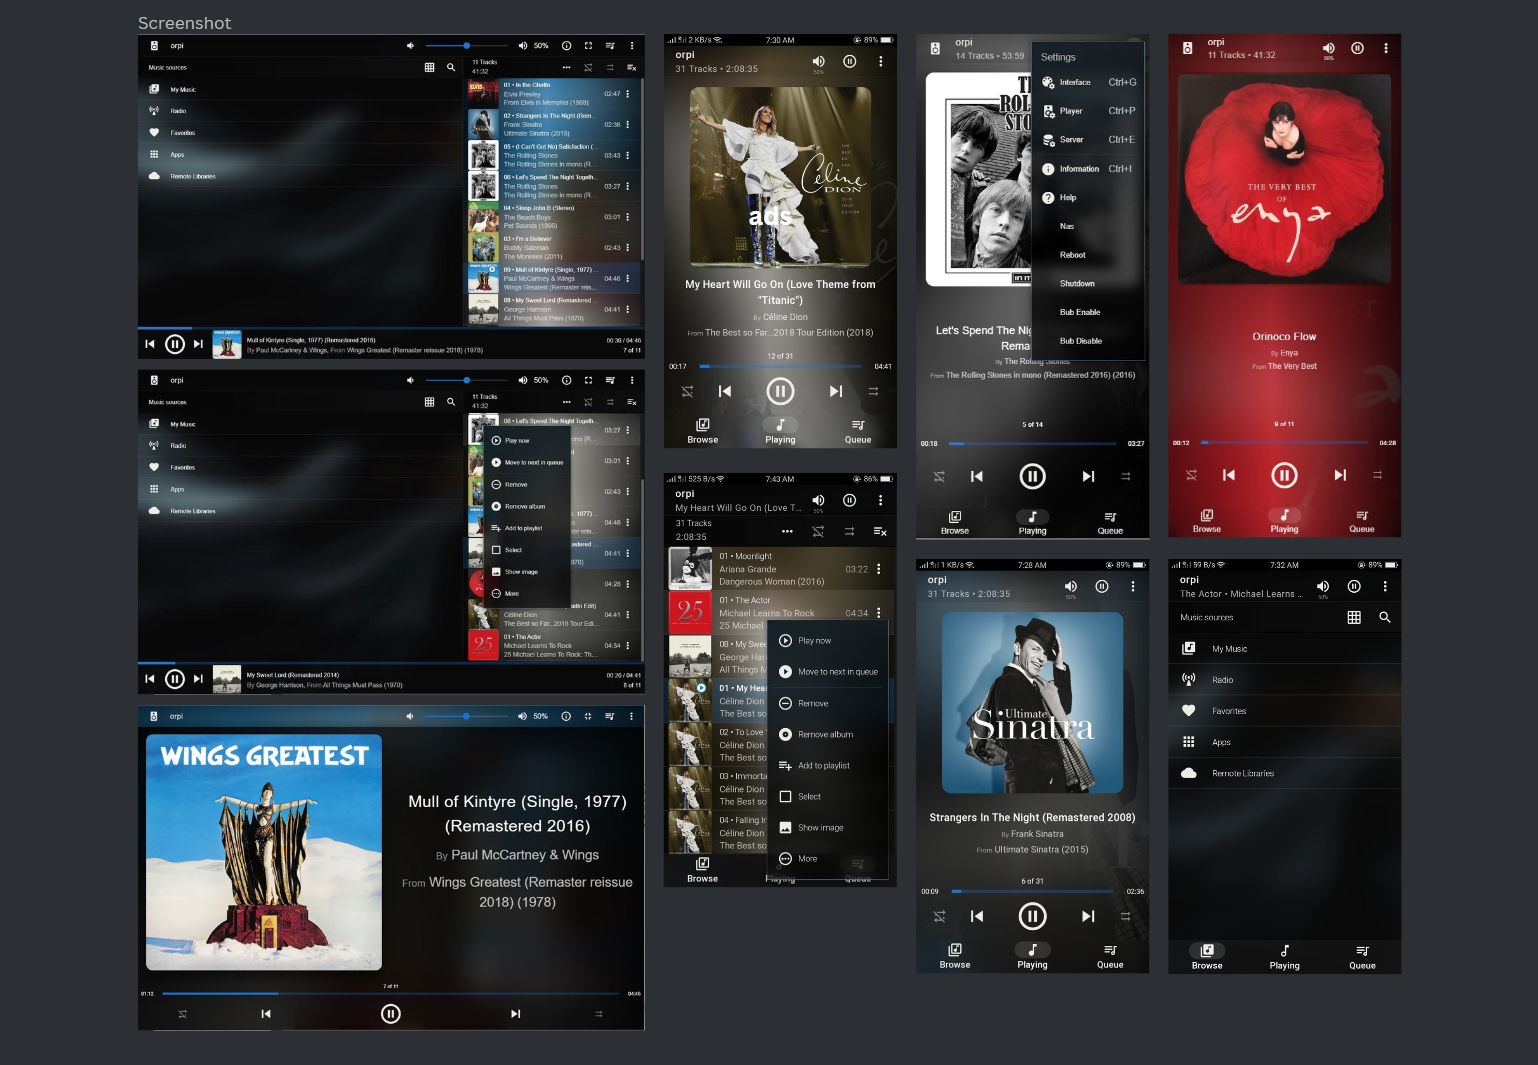Open the options menu for the In the Ghetto track

click(x=628, y=94)
